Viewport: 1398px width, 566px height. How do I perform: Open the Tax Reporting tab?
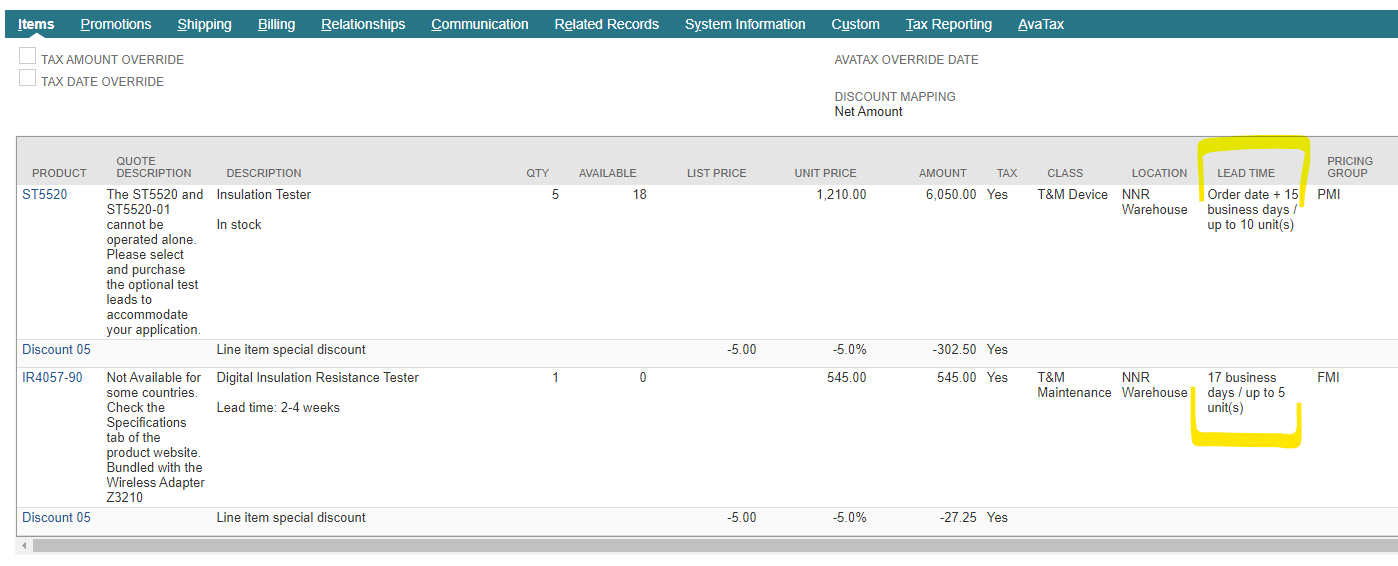tap(949, 24)
